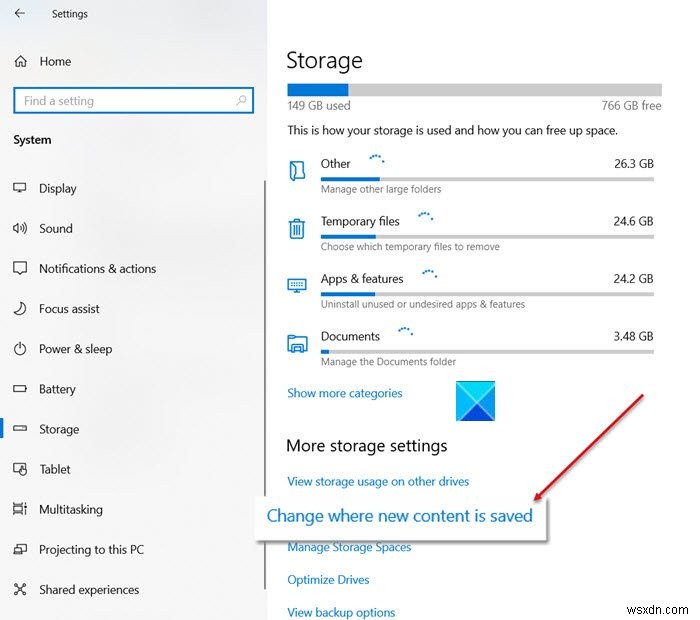Viewport: 700px width, 620px height.
Task: Click the Battery icon
Action: pos(20,388)
